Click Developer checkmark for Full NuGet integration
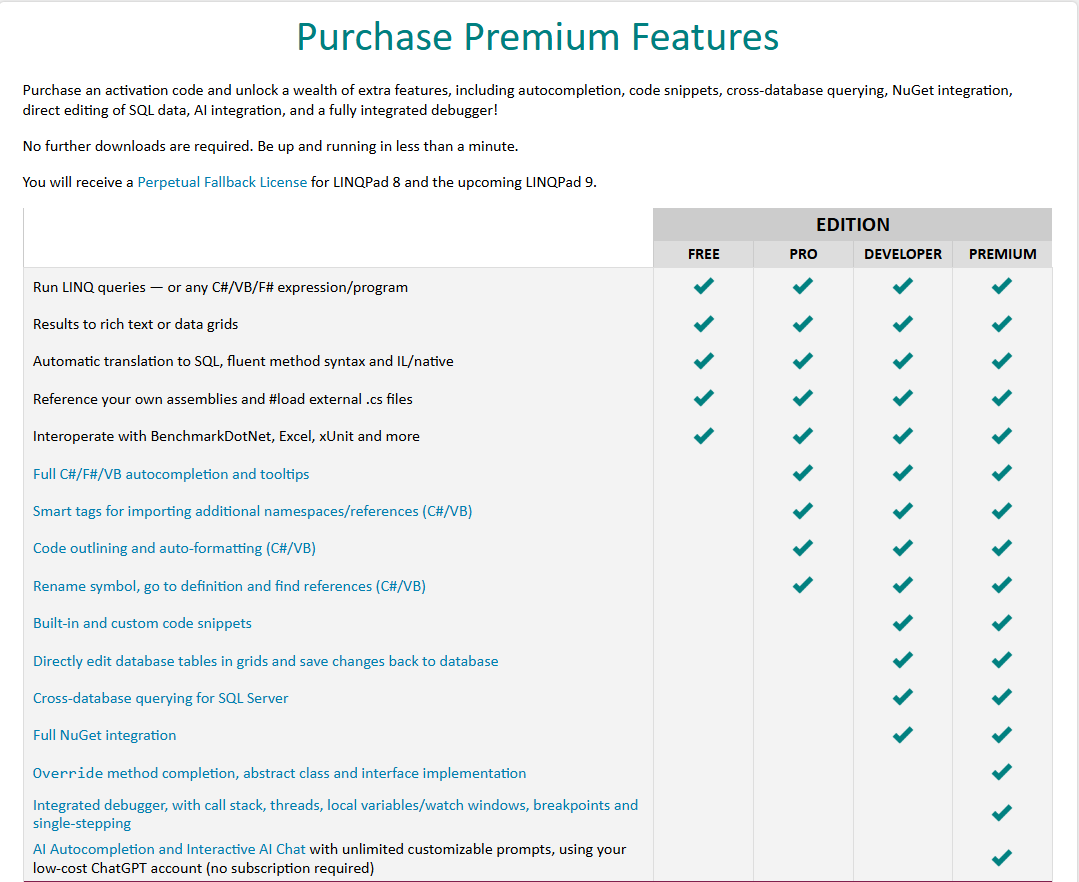This screenshot has height=882, width=1079. click(x=903, y=735)
